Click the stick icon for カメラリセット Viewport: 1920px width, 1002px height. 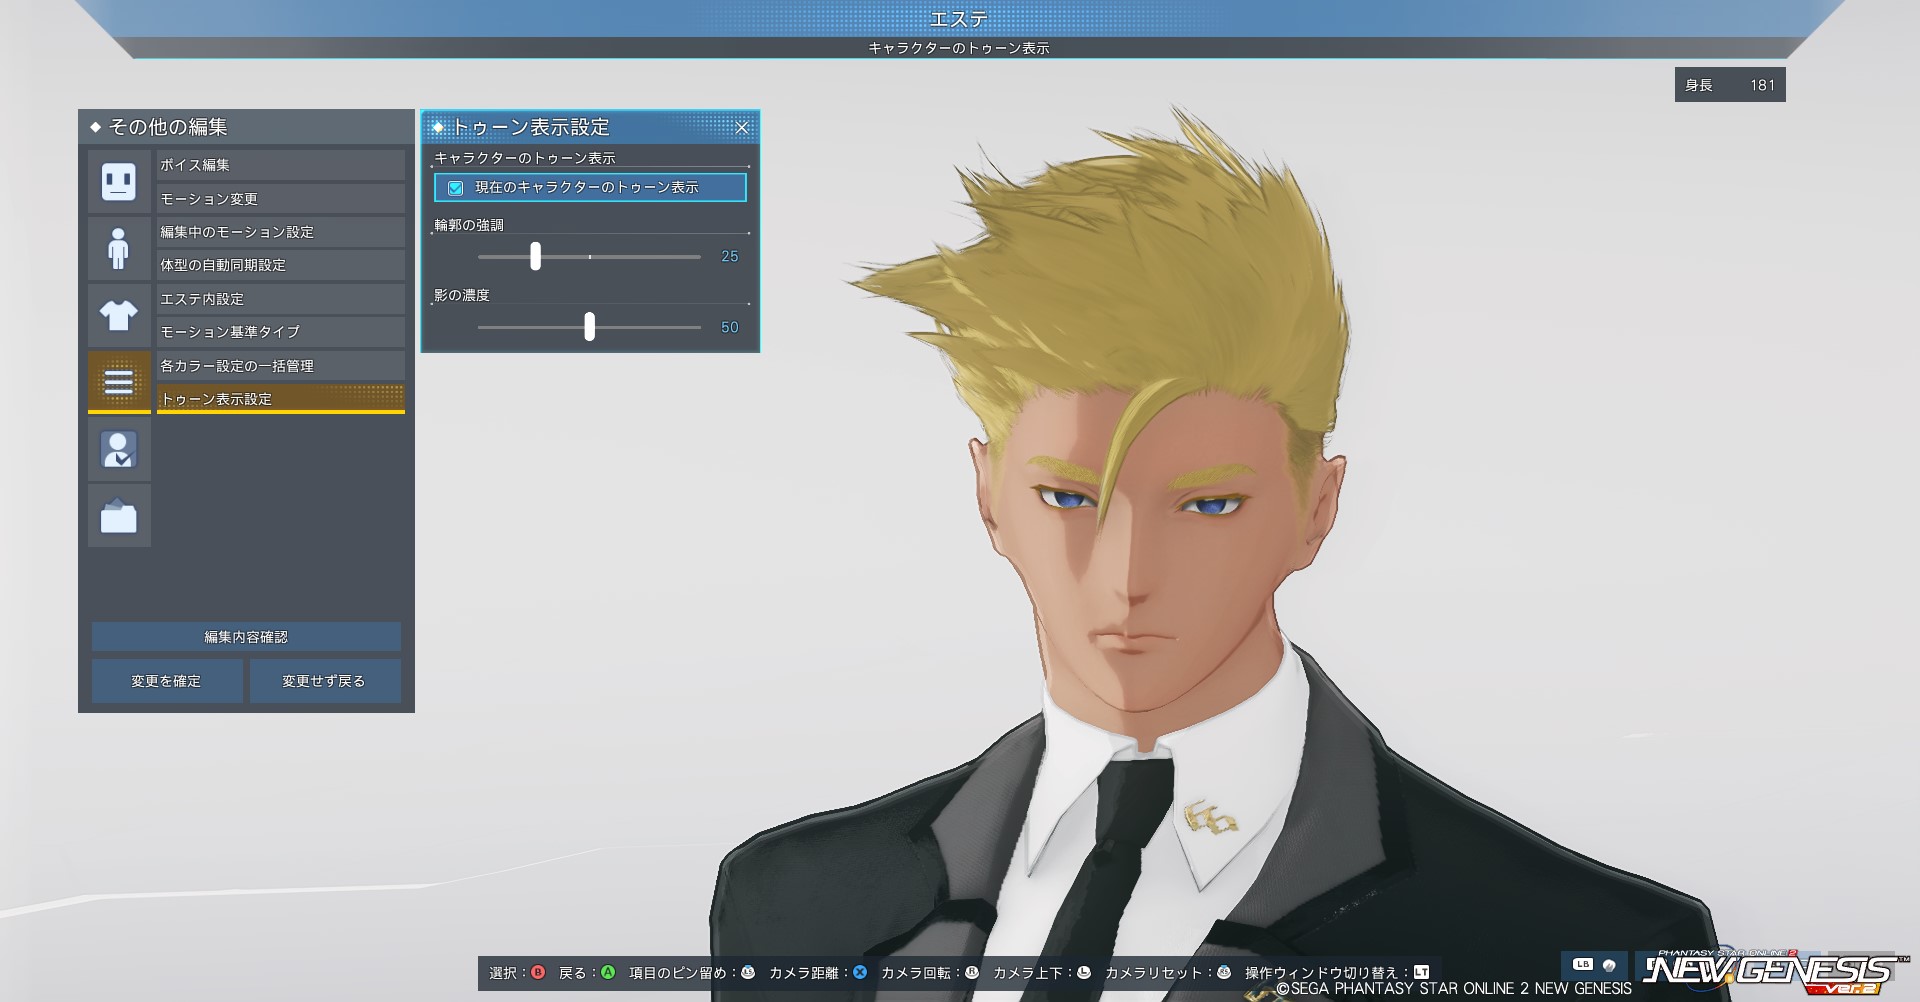(1224, 972)
